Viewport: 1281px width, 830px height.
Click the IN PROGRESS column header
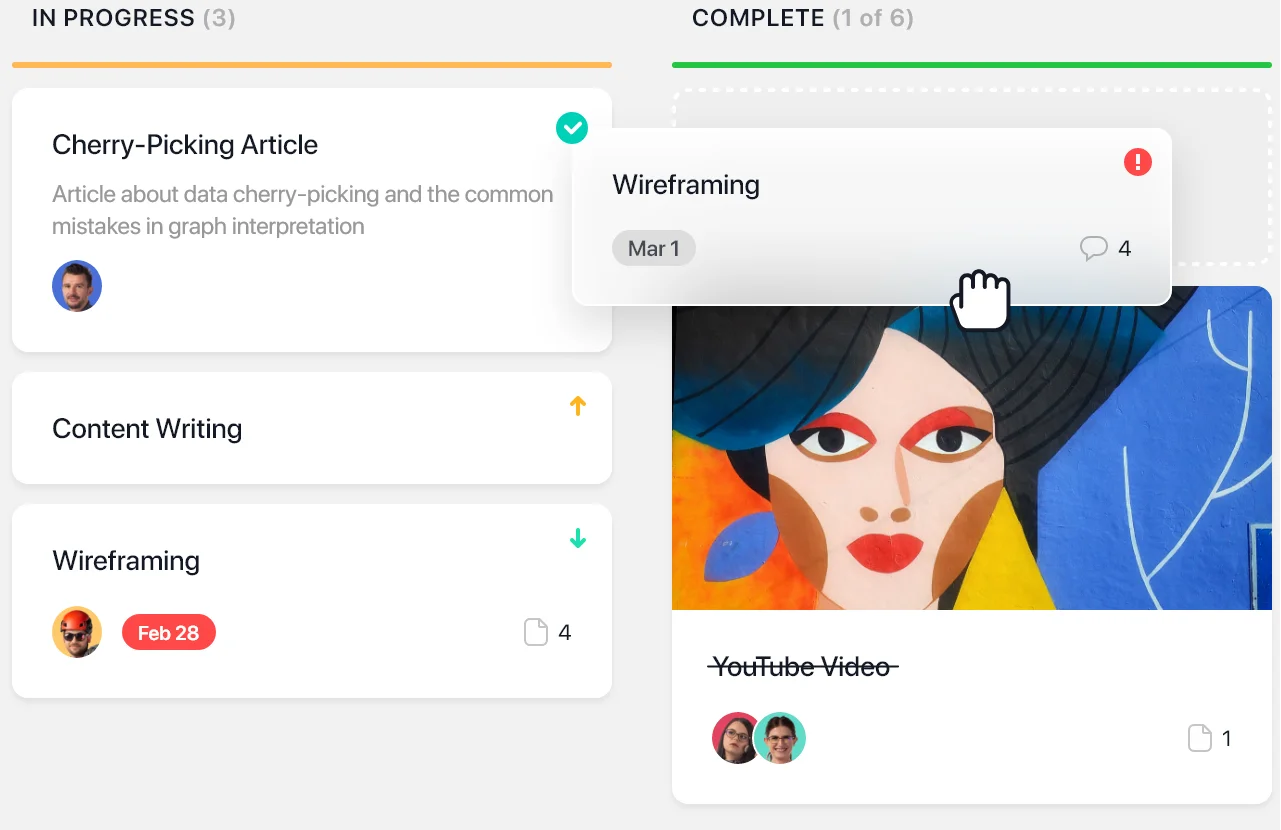113,18
